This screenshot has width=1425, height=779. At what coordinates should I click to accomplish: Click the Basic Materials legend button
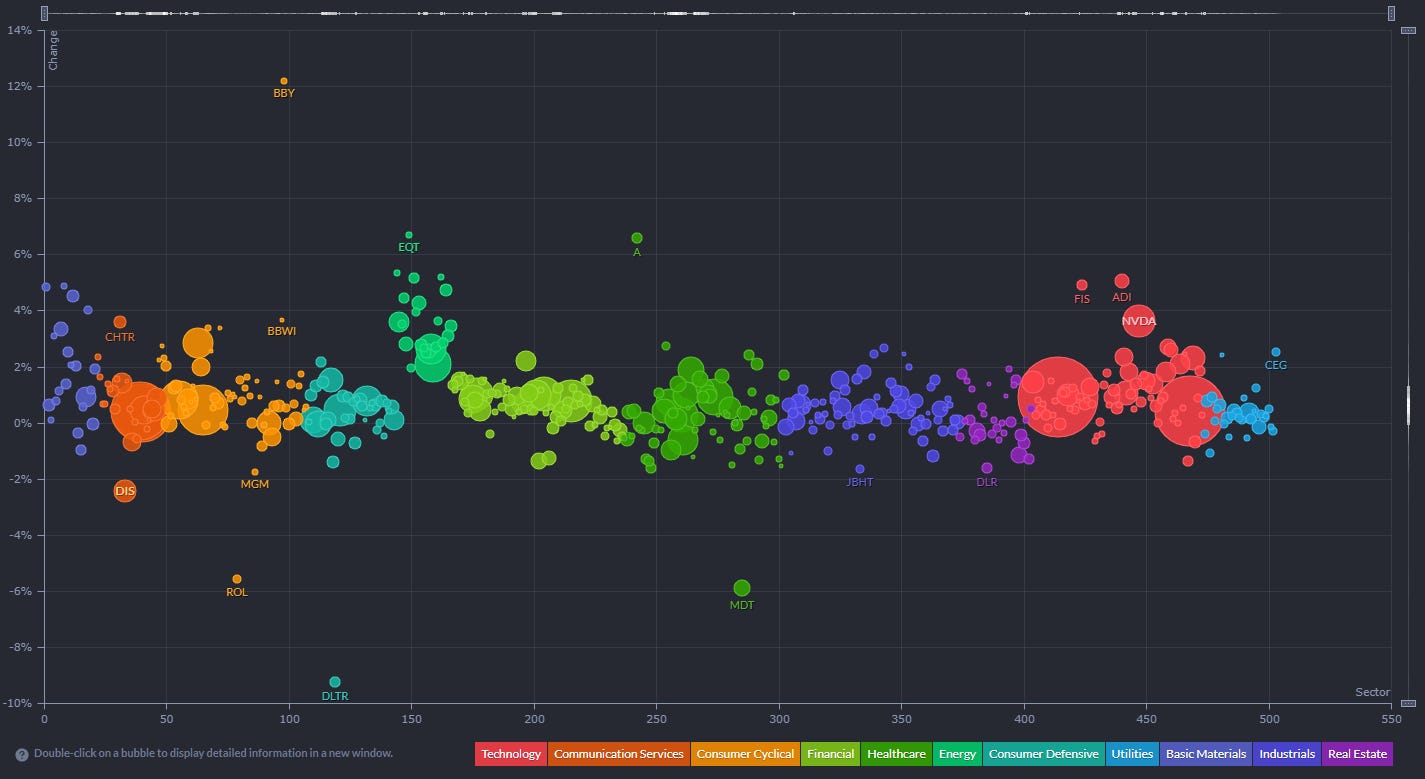point(1207,754)
